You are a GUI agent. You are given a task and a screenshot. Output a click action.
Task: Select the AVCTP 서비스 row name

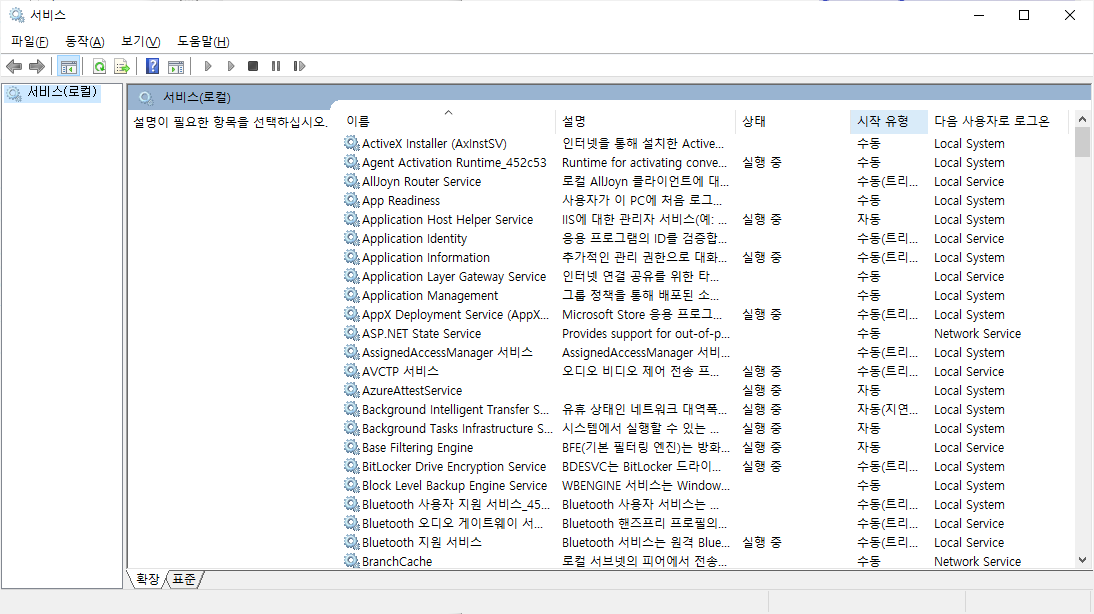coord(400,371)
